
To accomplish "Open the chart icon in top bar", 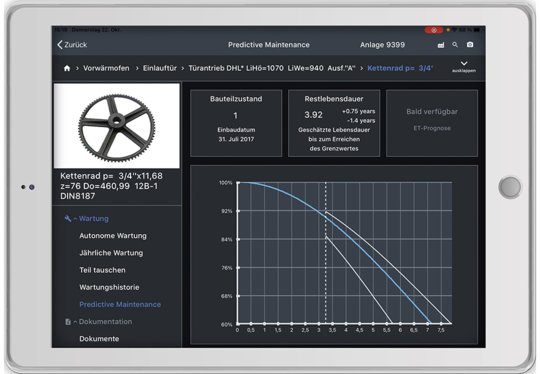I will coord(440,45).
